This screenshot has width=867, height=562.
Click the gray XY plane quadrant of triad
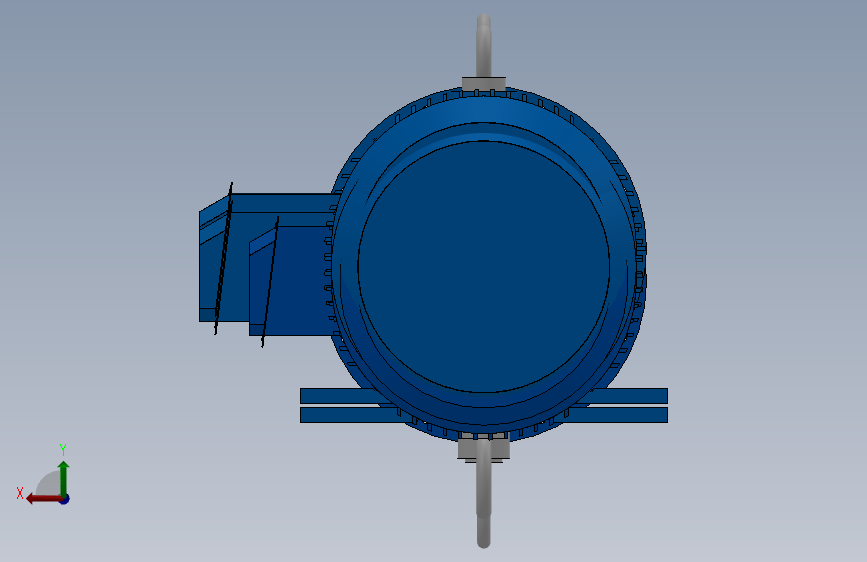click(49, 485)
